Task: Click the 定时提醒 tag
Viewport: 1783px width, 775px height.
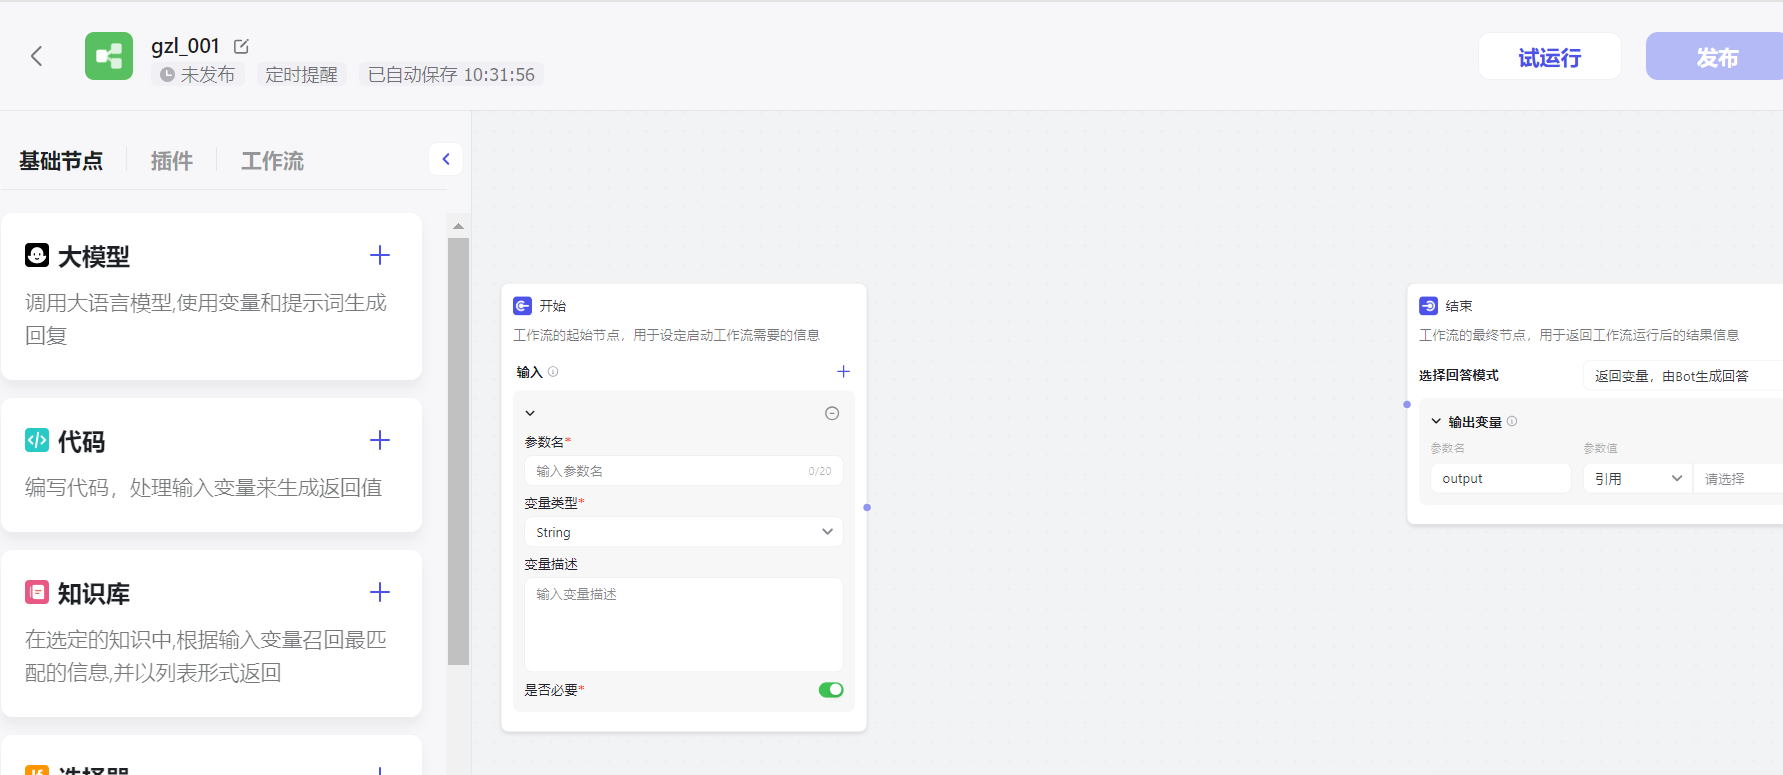Action: 301,75
